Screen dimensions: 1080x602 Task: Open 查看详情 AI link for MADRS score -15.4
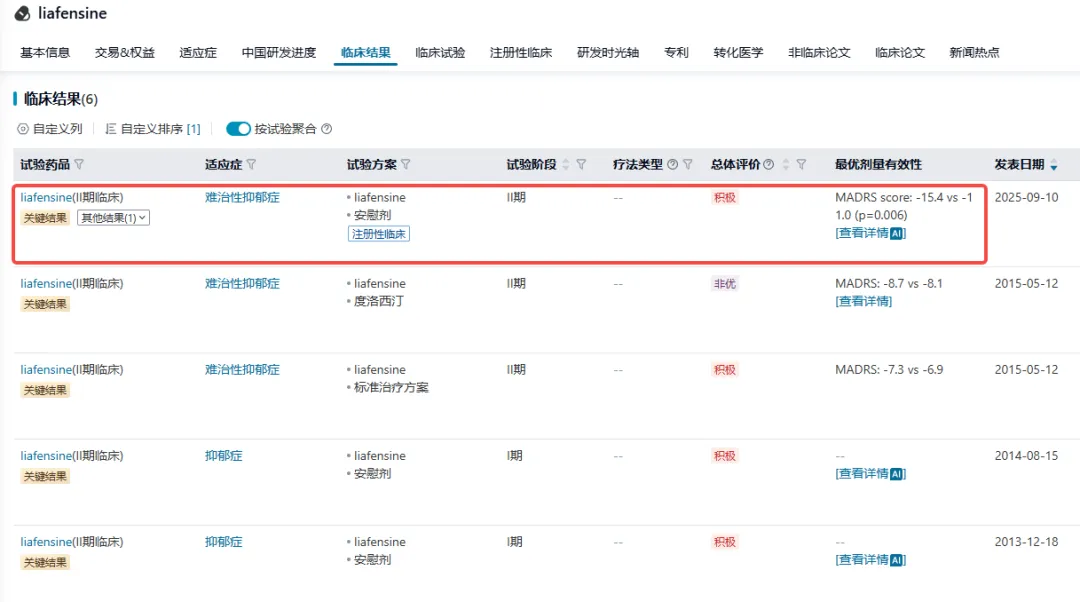pyautogui.click(x=871, y=233)
